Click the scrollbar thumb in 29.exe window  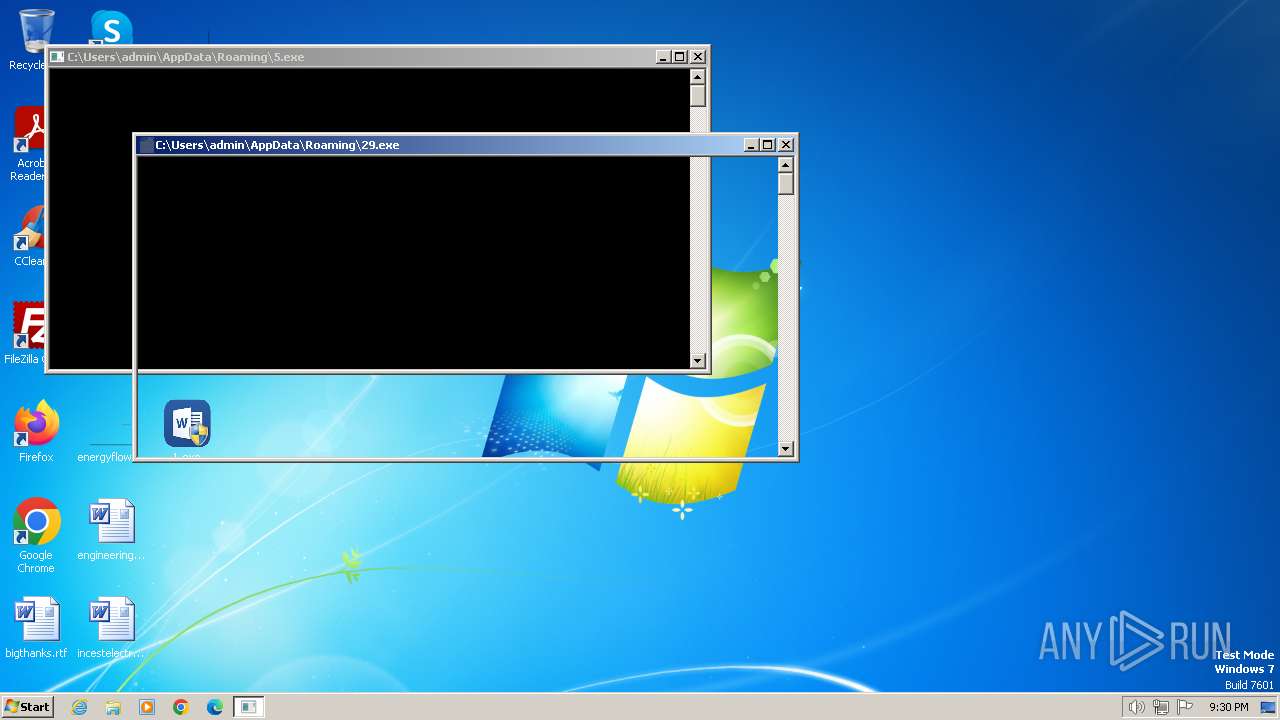pyautogui.click(x=786, y=184)
